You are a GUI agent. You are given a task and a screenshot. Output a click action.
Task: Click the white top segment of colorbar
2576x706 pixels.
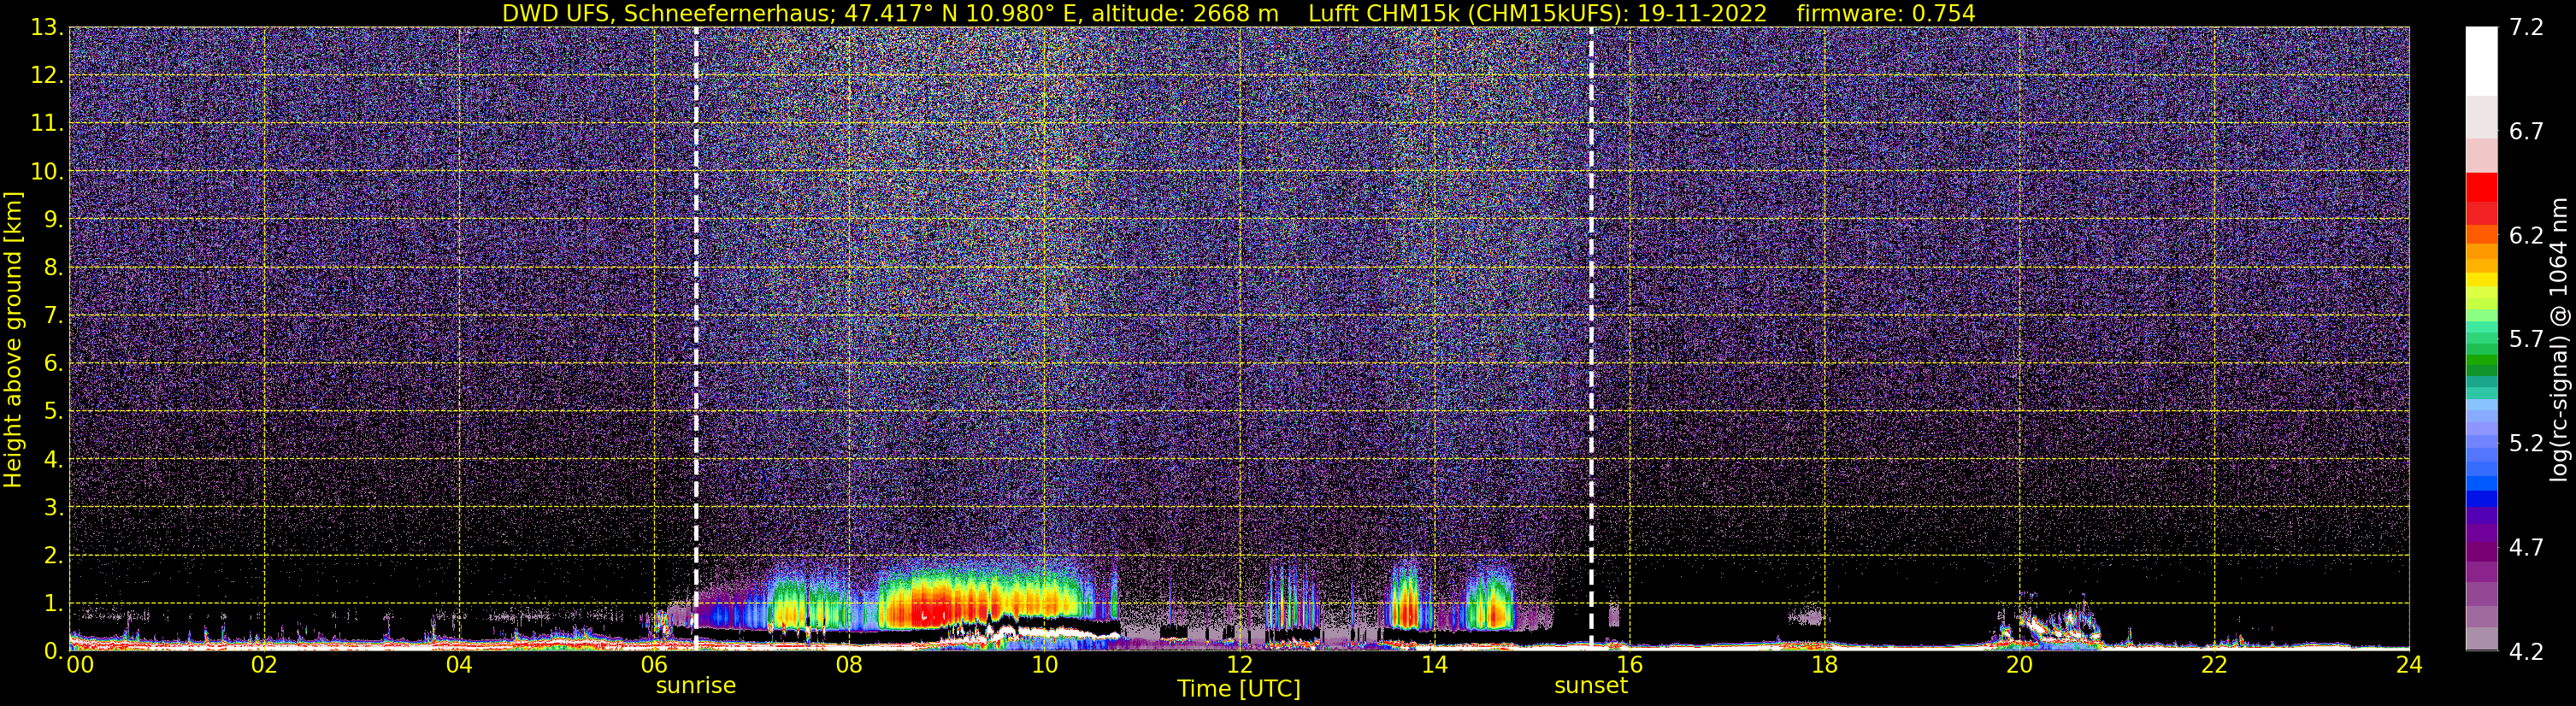pyautogui.click(x=2481, y=60)
